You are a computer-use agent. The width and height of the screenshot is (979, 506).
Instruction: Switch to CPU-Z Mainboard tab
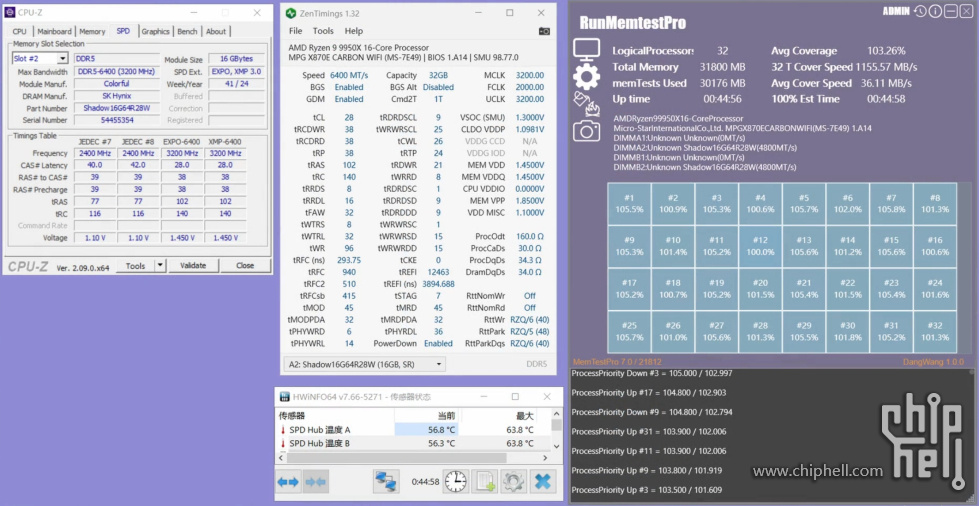(54, 31)
